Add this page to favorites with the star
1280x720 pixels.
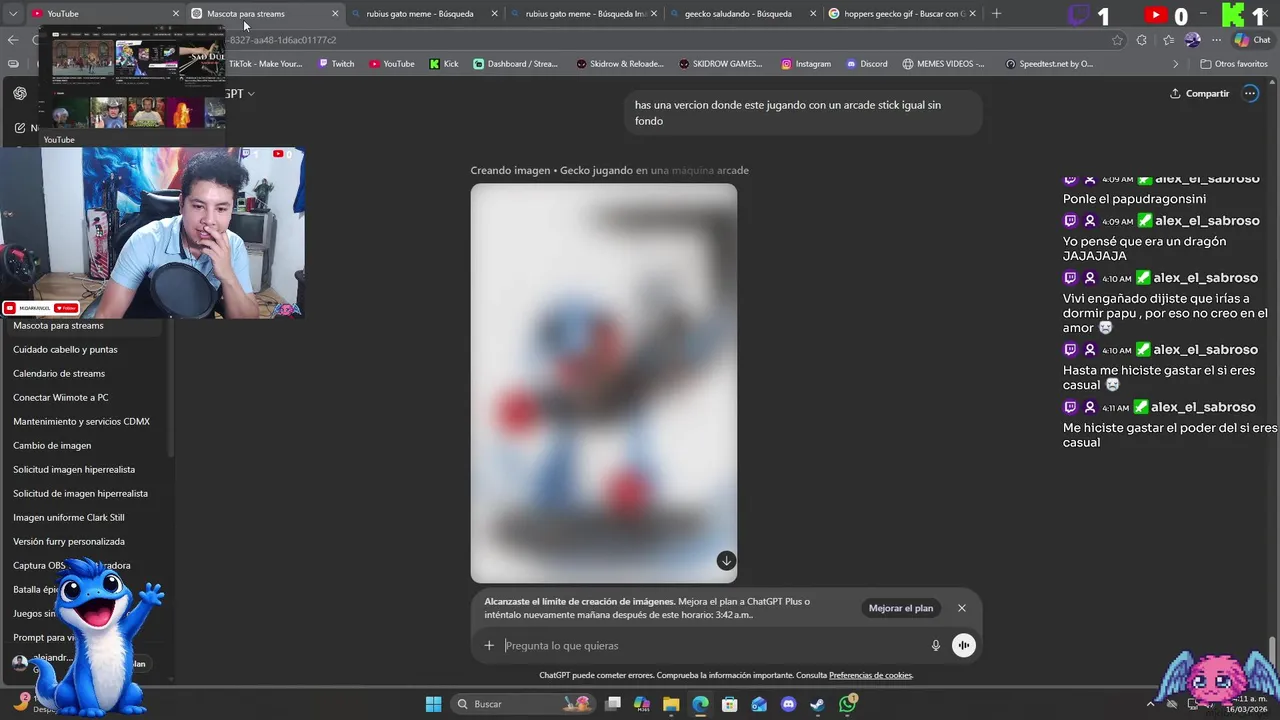1117,40
